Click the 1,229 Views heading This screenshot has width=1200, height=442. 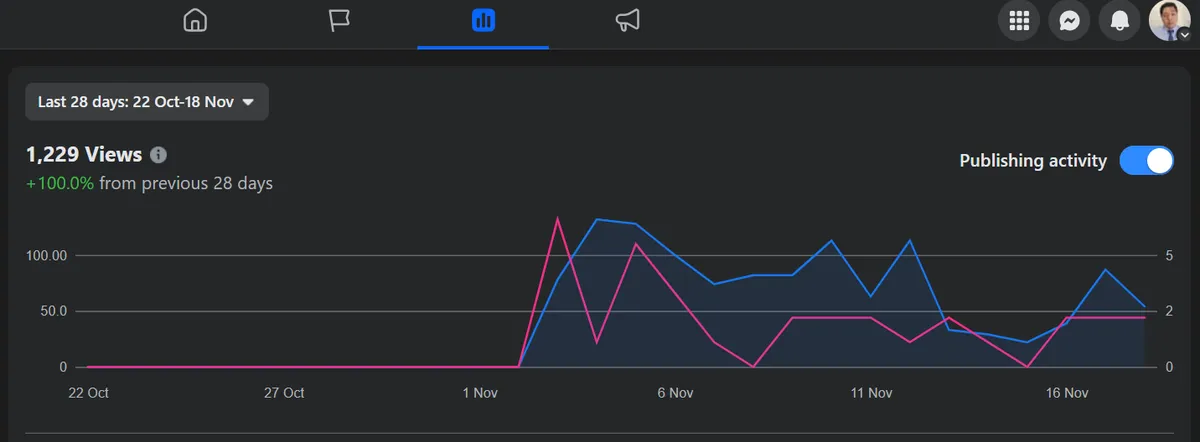(x=84, y=155)
